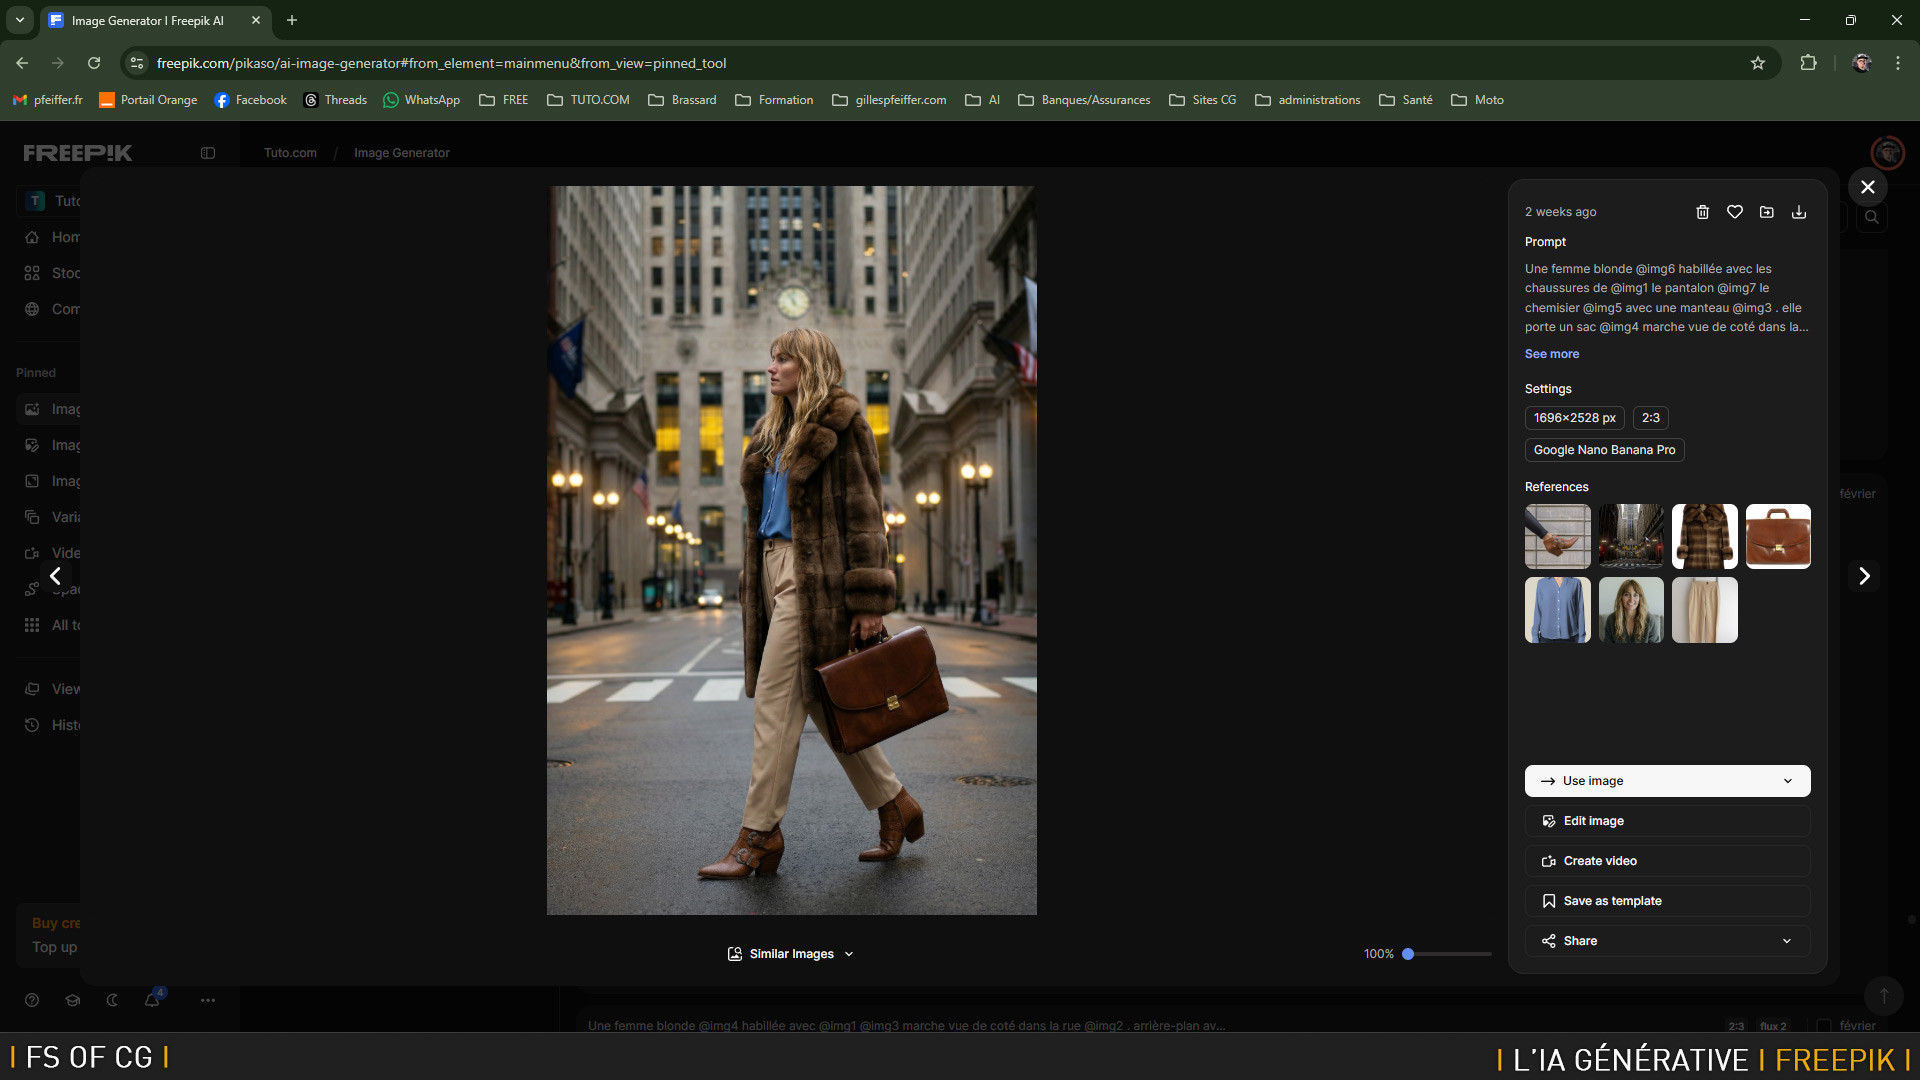1920x1080 pixels.
Task: Click See more under prompt
Action: click(x=1551, y=354)
